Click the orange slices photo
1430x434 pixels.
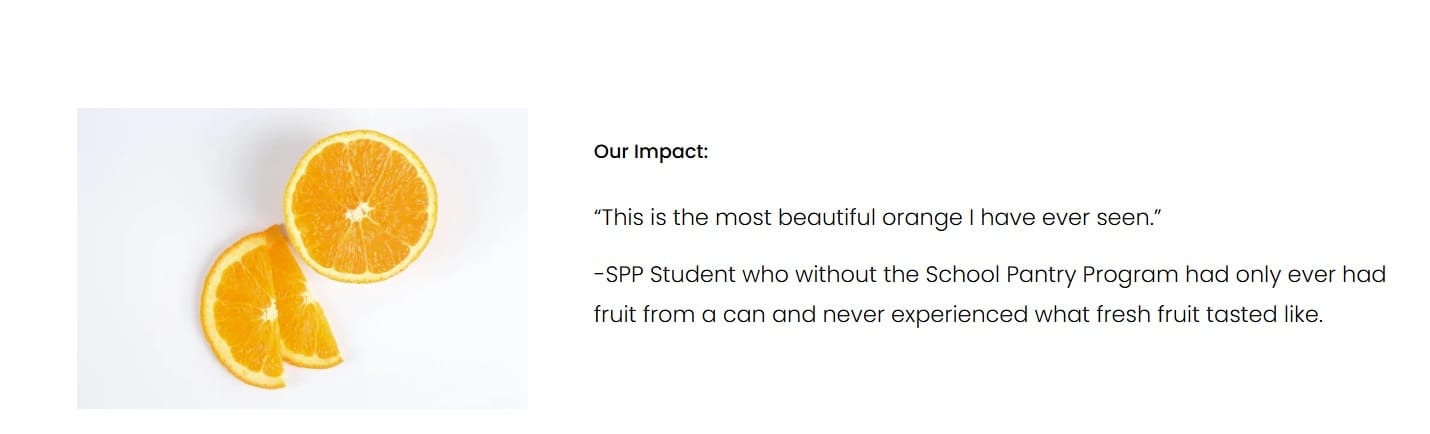(x=302, y=258)
